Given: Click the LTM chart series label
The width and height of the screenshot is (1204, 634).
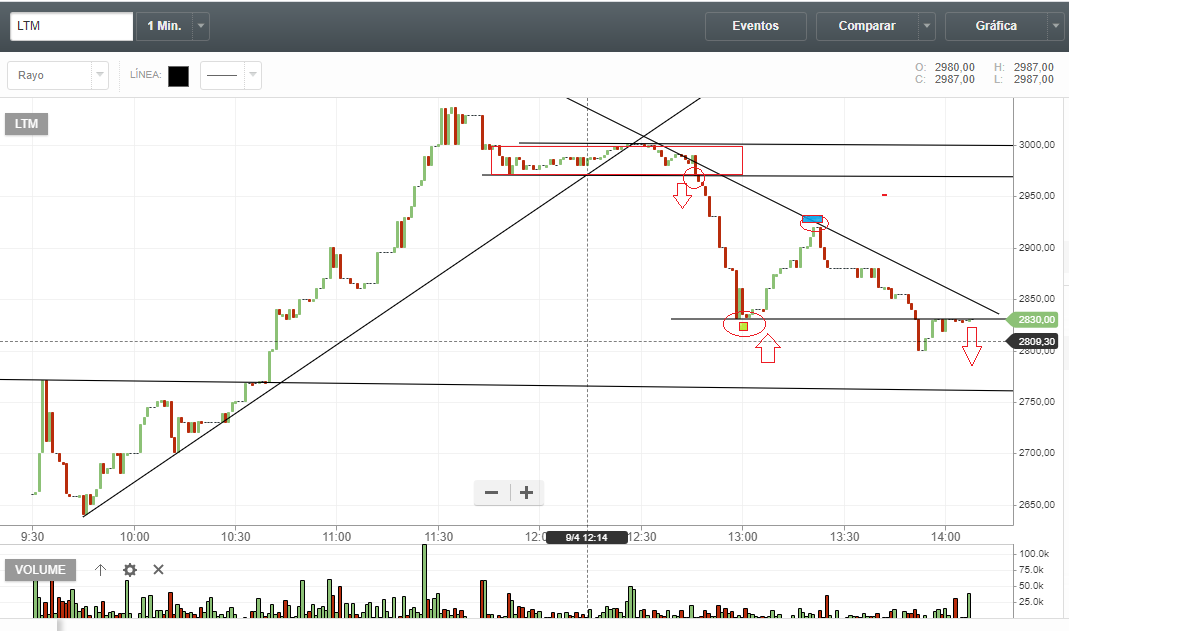Looking at the screenshot, I should click(x=27, y=124).
